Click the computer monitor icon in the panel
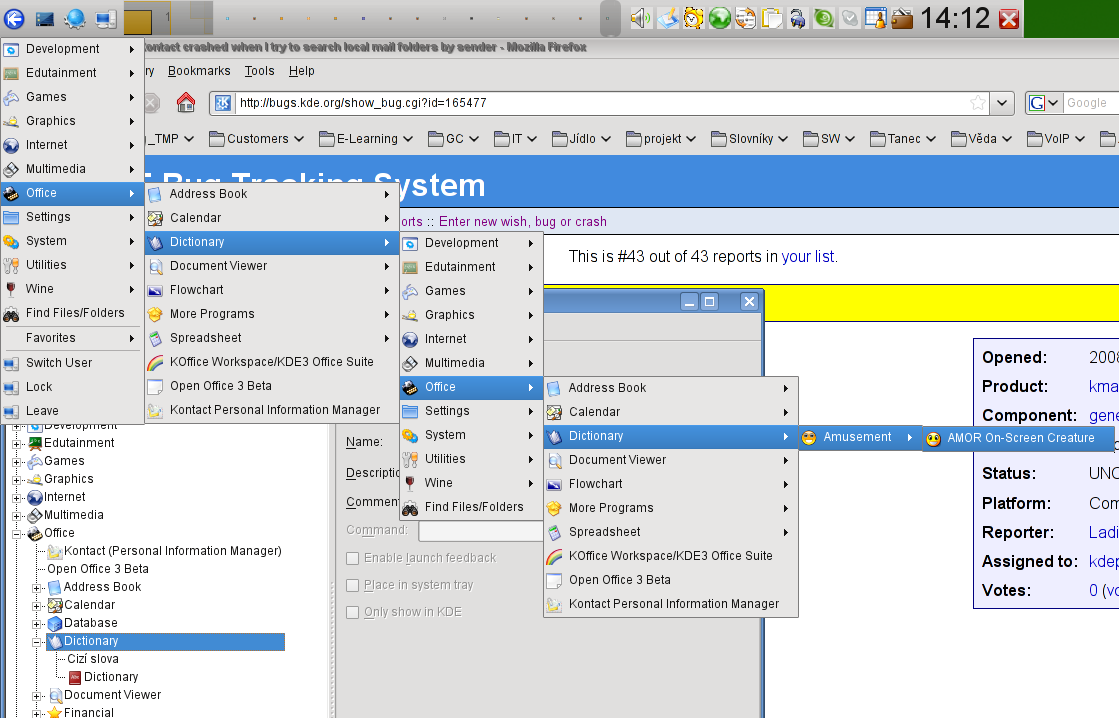The height and width of the screenshot is (718, 1119). point(105,19)
